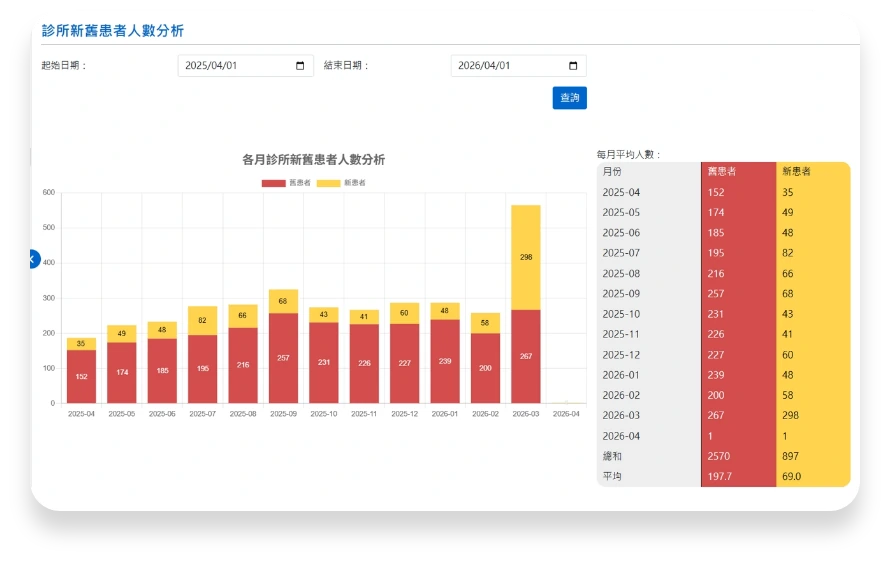Click the yellow 41 bar segment in the chart
Screen dimensions: 890x561
[364, 317]
